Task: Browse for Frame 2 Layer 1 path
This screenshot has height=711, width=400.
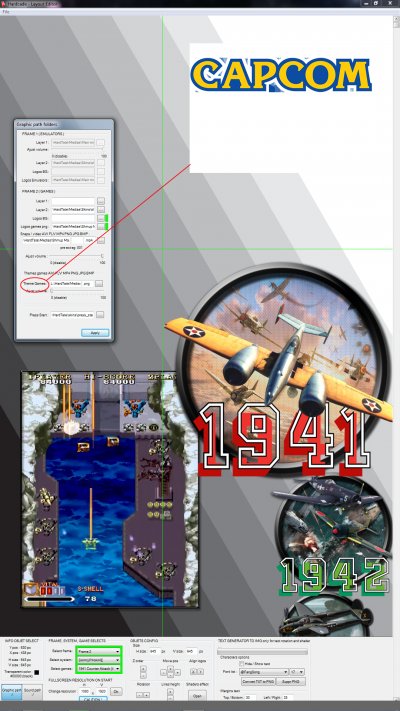Action: pos(101,201)
